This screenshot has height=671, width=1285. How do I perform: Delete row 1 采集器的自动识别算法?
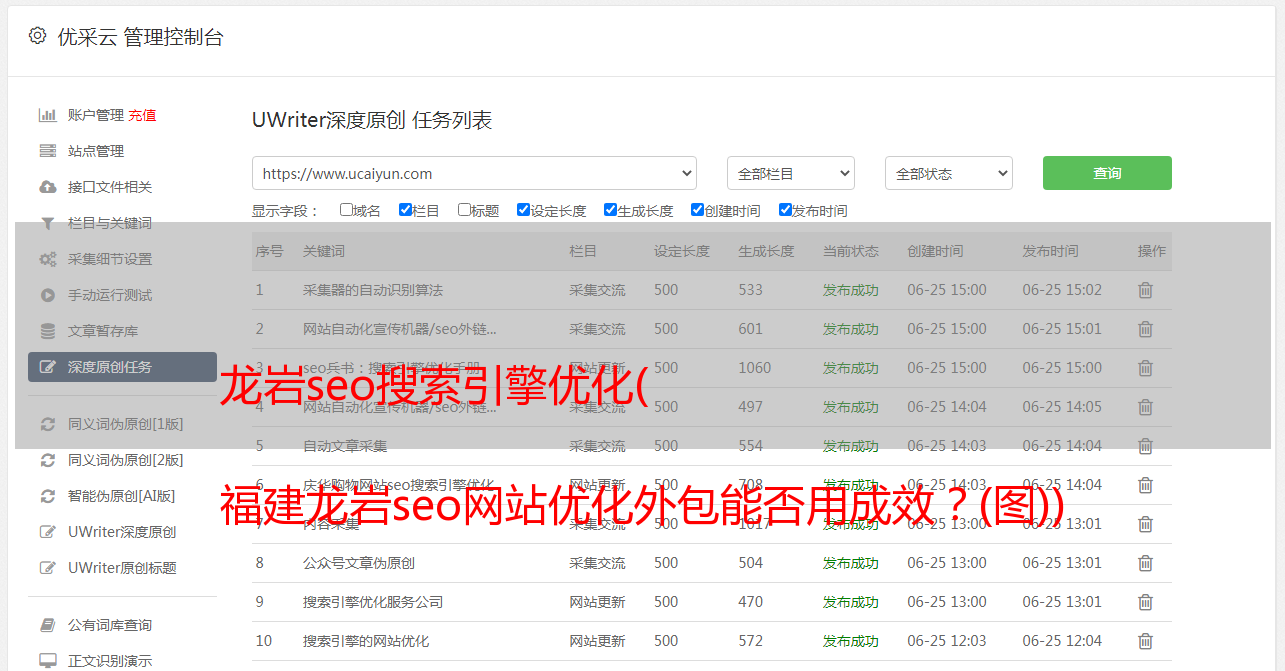tap(1146, 290)
